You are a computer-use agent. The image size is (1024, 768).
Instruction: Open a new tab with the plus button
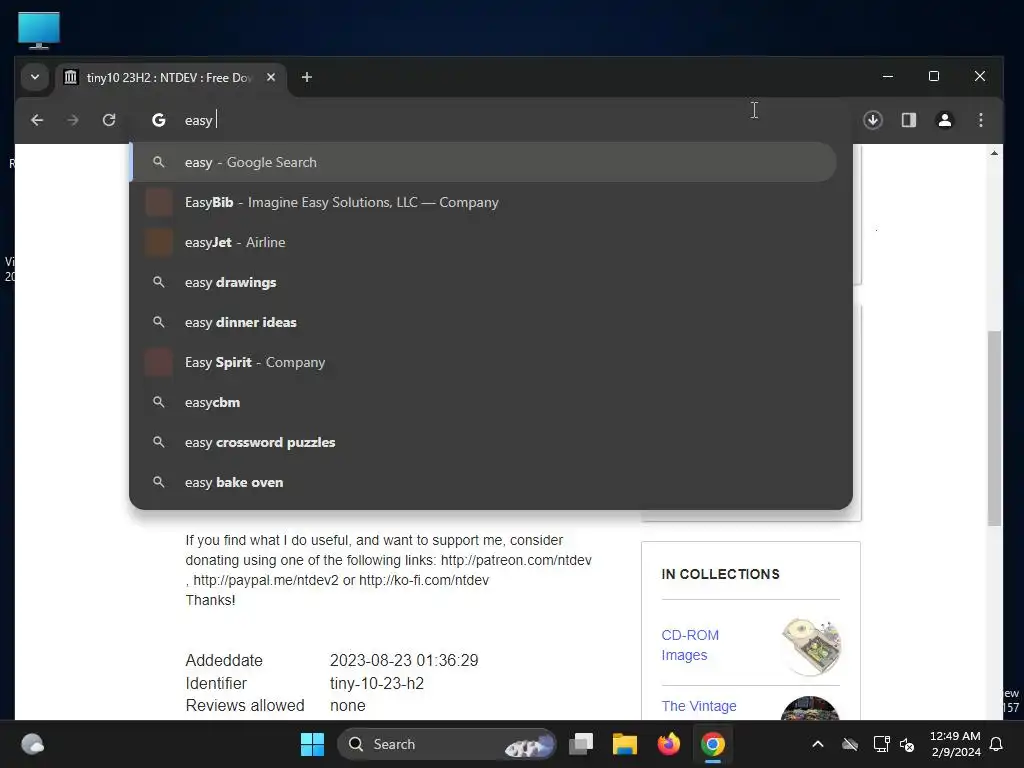point(306,78)
